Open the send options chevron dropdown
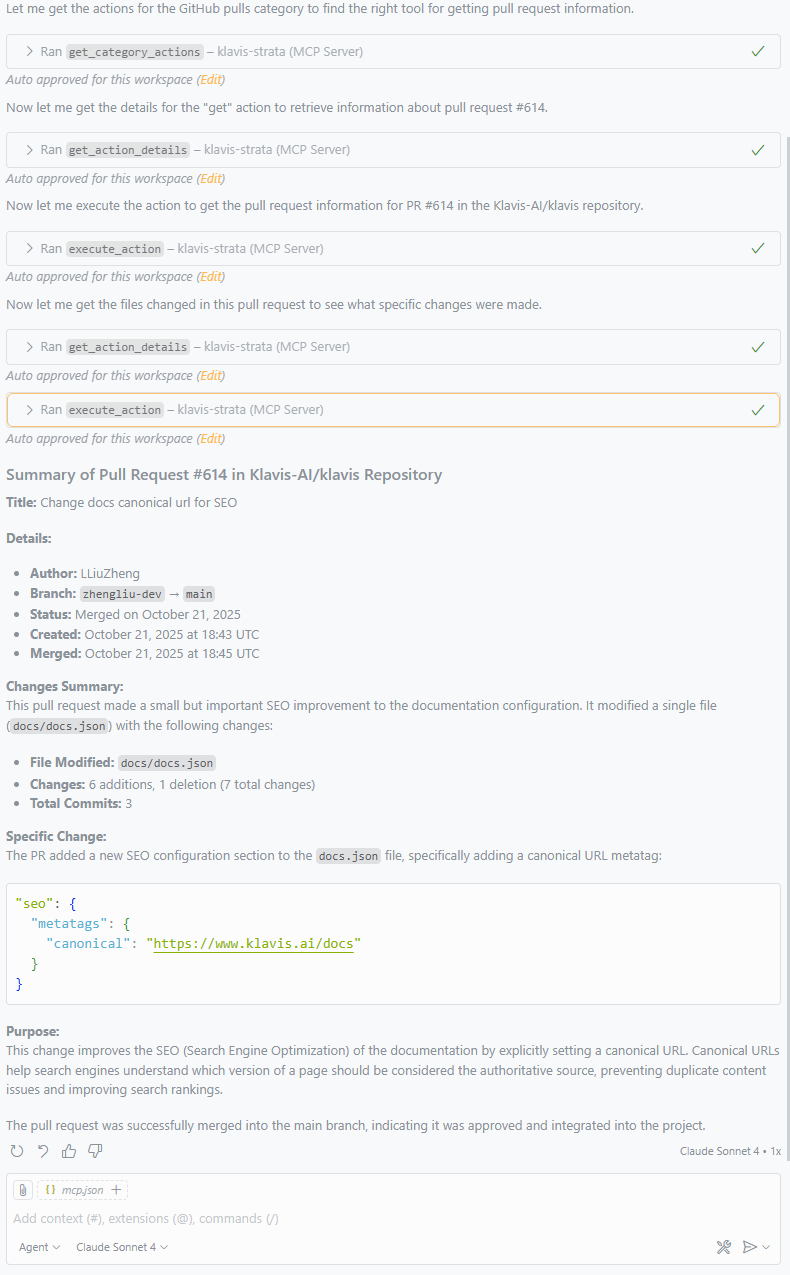 (x=765, y=1247)
